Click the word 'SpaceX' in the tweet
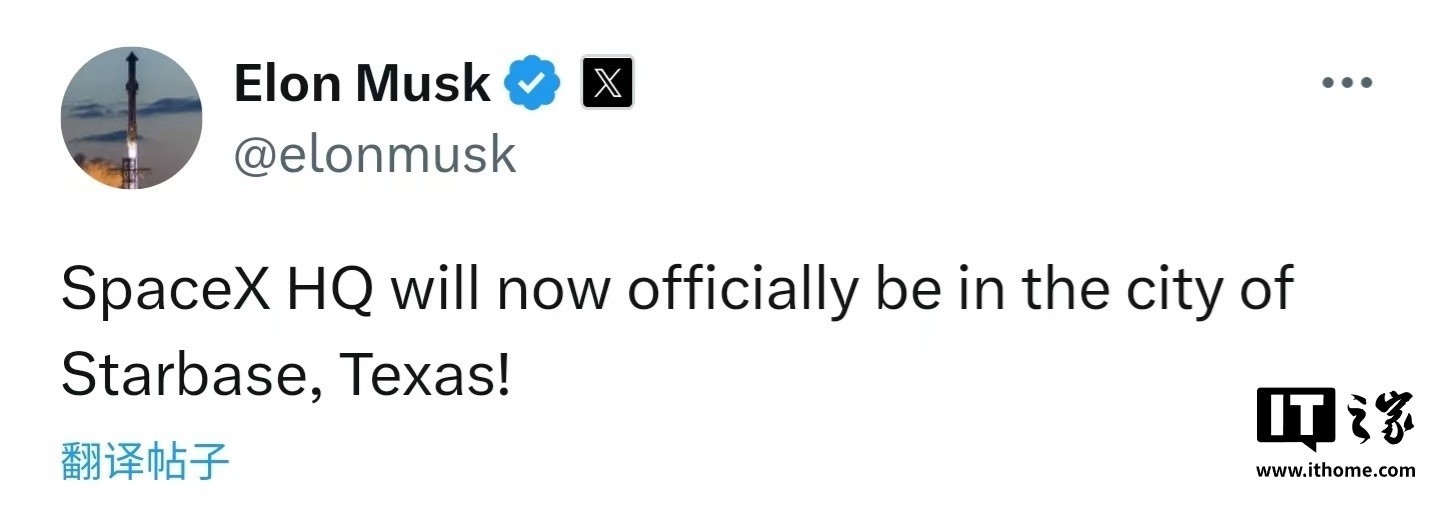Screen dimensions: 1440x508 (x=166, y=289)
